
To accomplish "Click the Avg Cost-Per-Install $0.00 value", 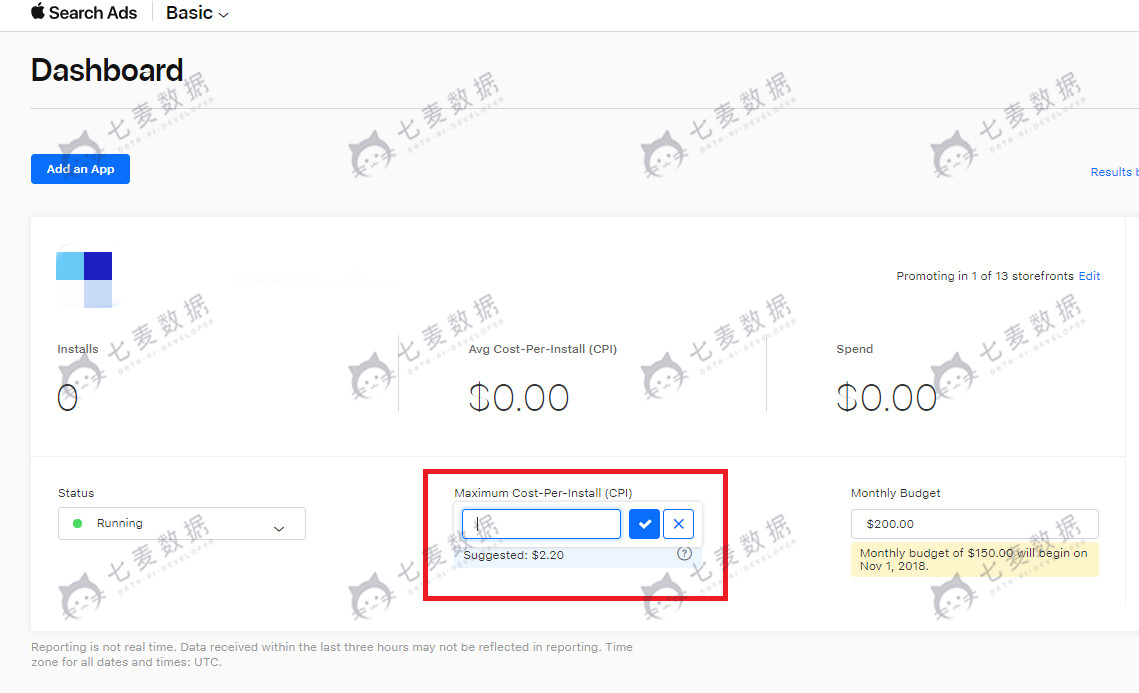I will tap(519, 397).
